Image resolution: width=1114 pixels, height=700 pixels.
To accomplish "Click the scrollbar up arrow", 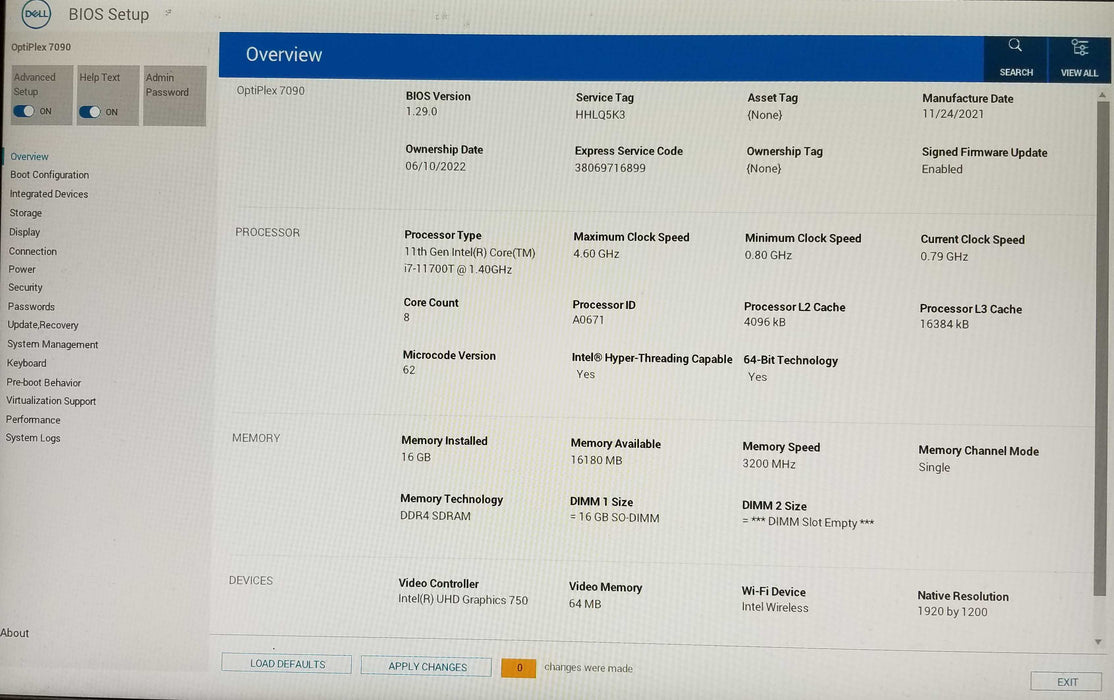I will pyautogui.click(x=1102, y=95).
